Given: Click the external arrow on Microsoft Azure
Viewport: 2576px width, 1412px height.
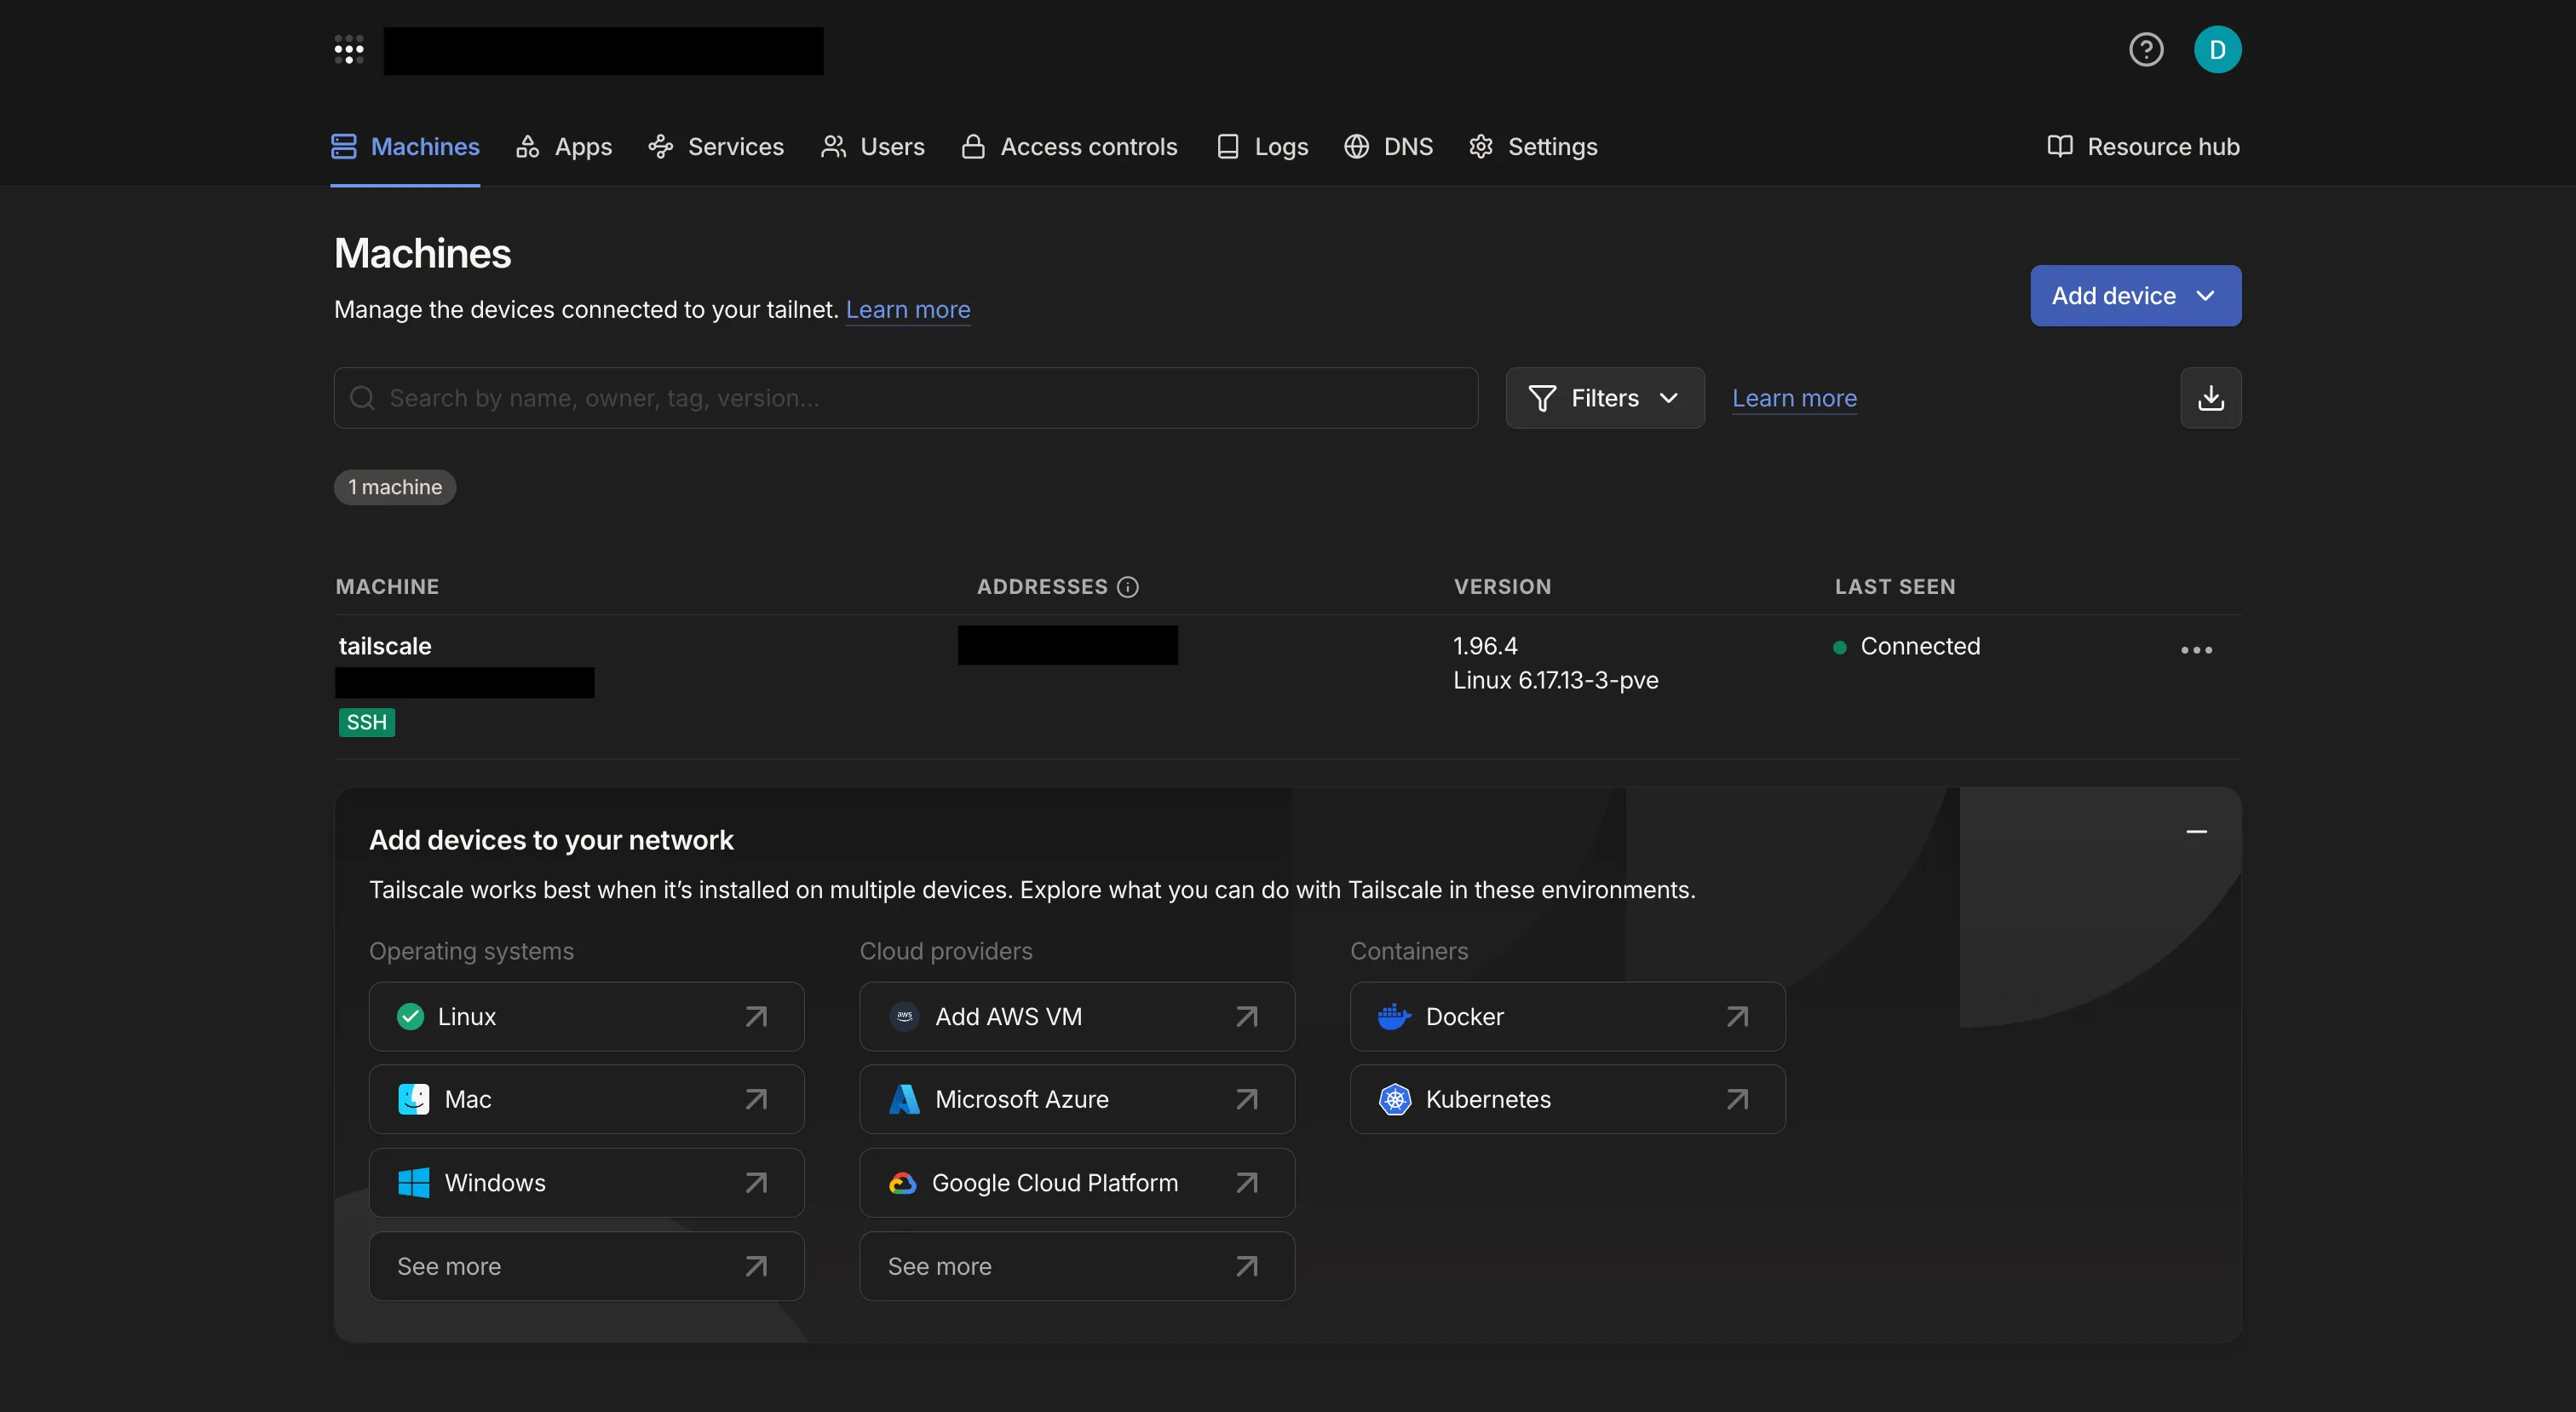Looking at the screenshot, I should [1246, 1100].
